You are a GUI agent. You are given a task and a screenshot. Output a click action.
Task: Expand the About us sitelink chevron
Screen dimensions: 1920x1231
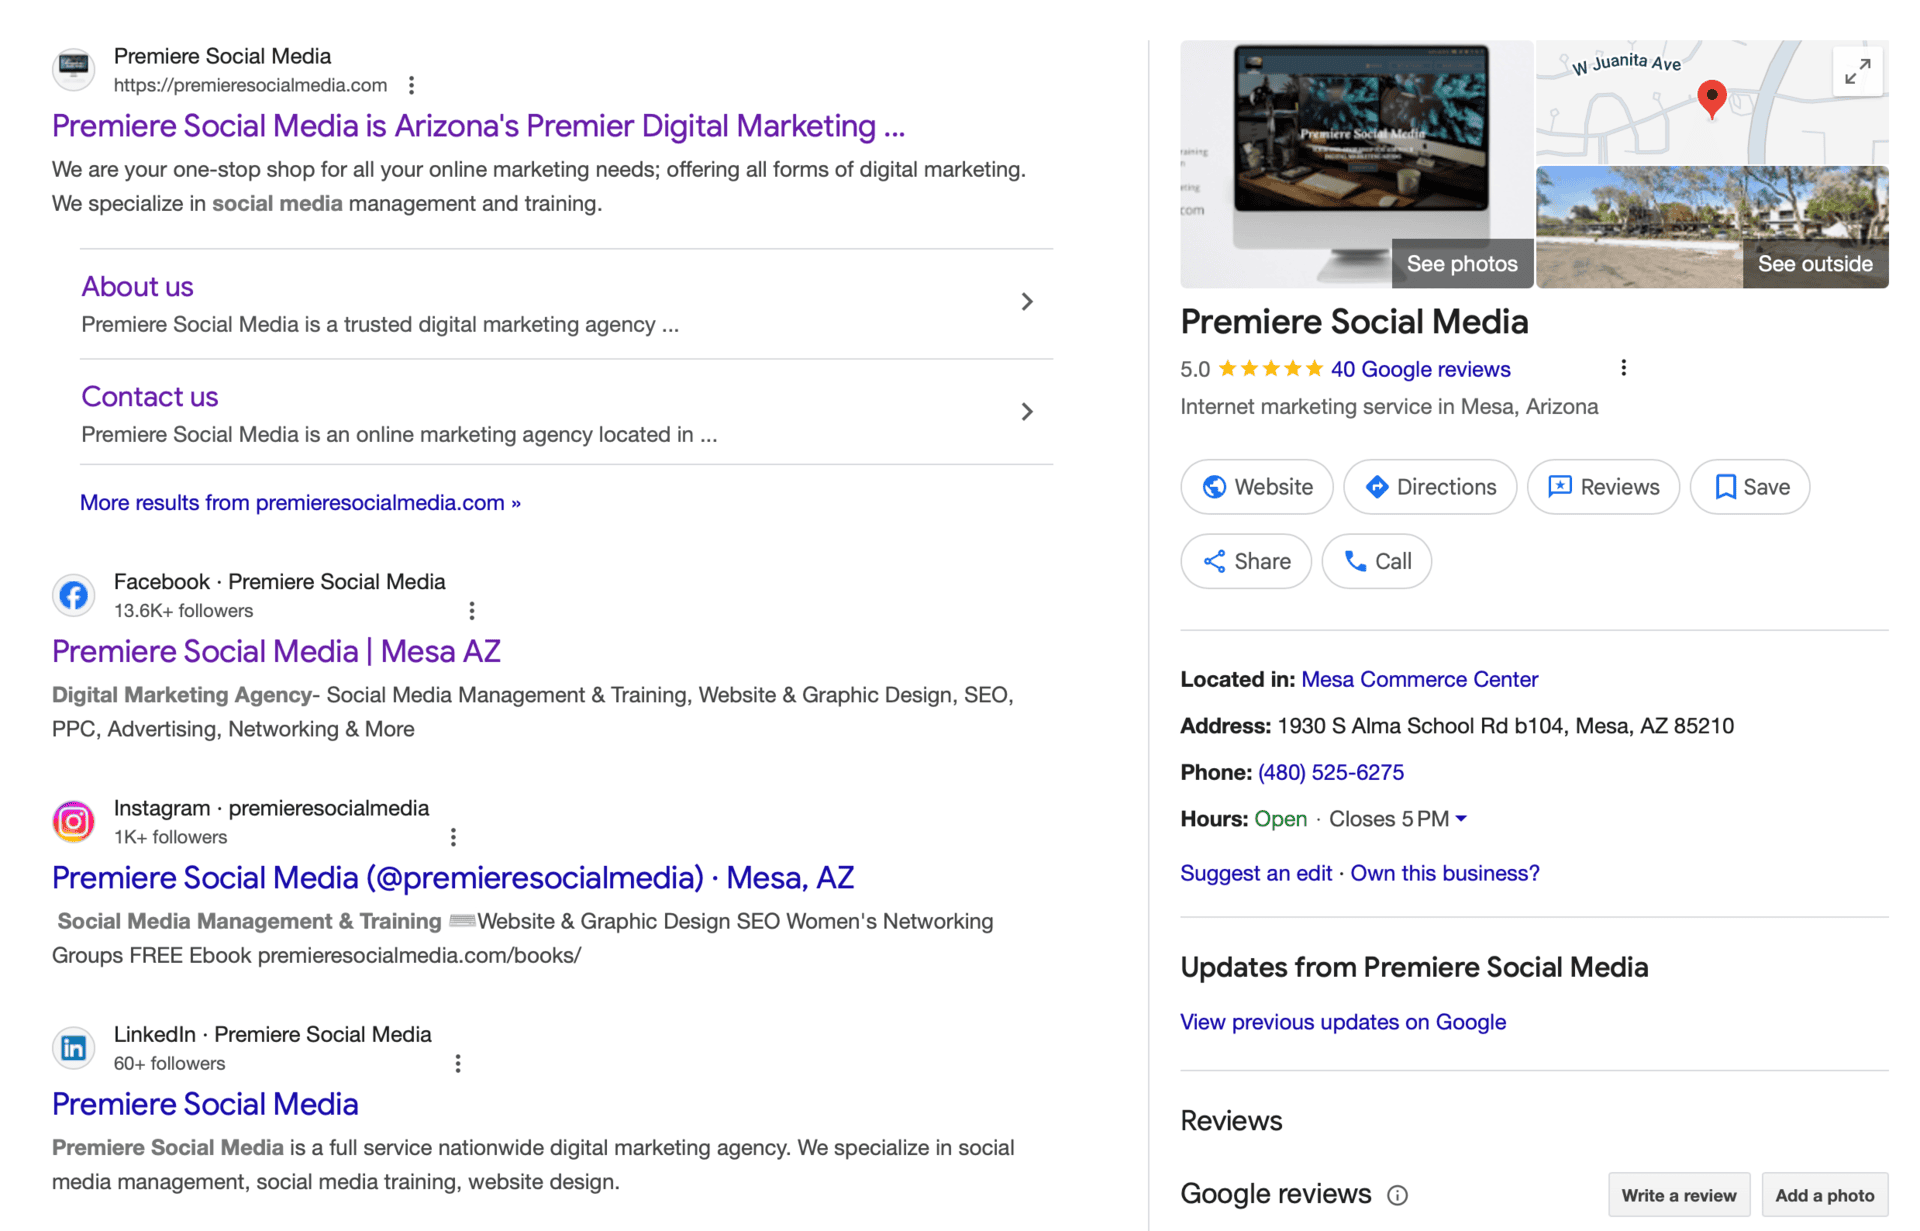[1027, 301]
